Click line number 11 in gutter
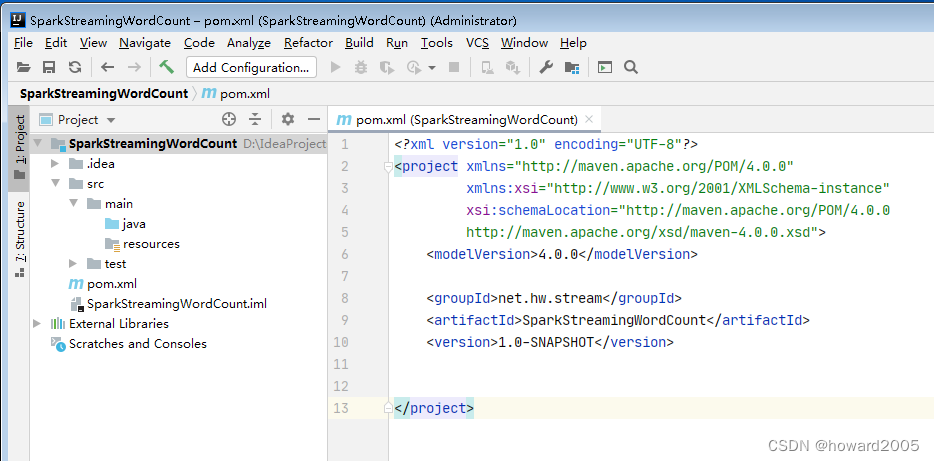The width and height of the screenshot is (934, 461). 341,364
